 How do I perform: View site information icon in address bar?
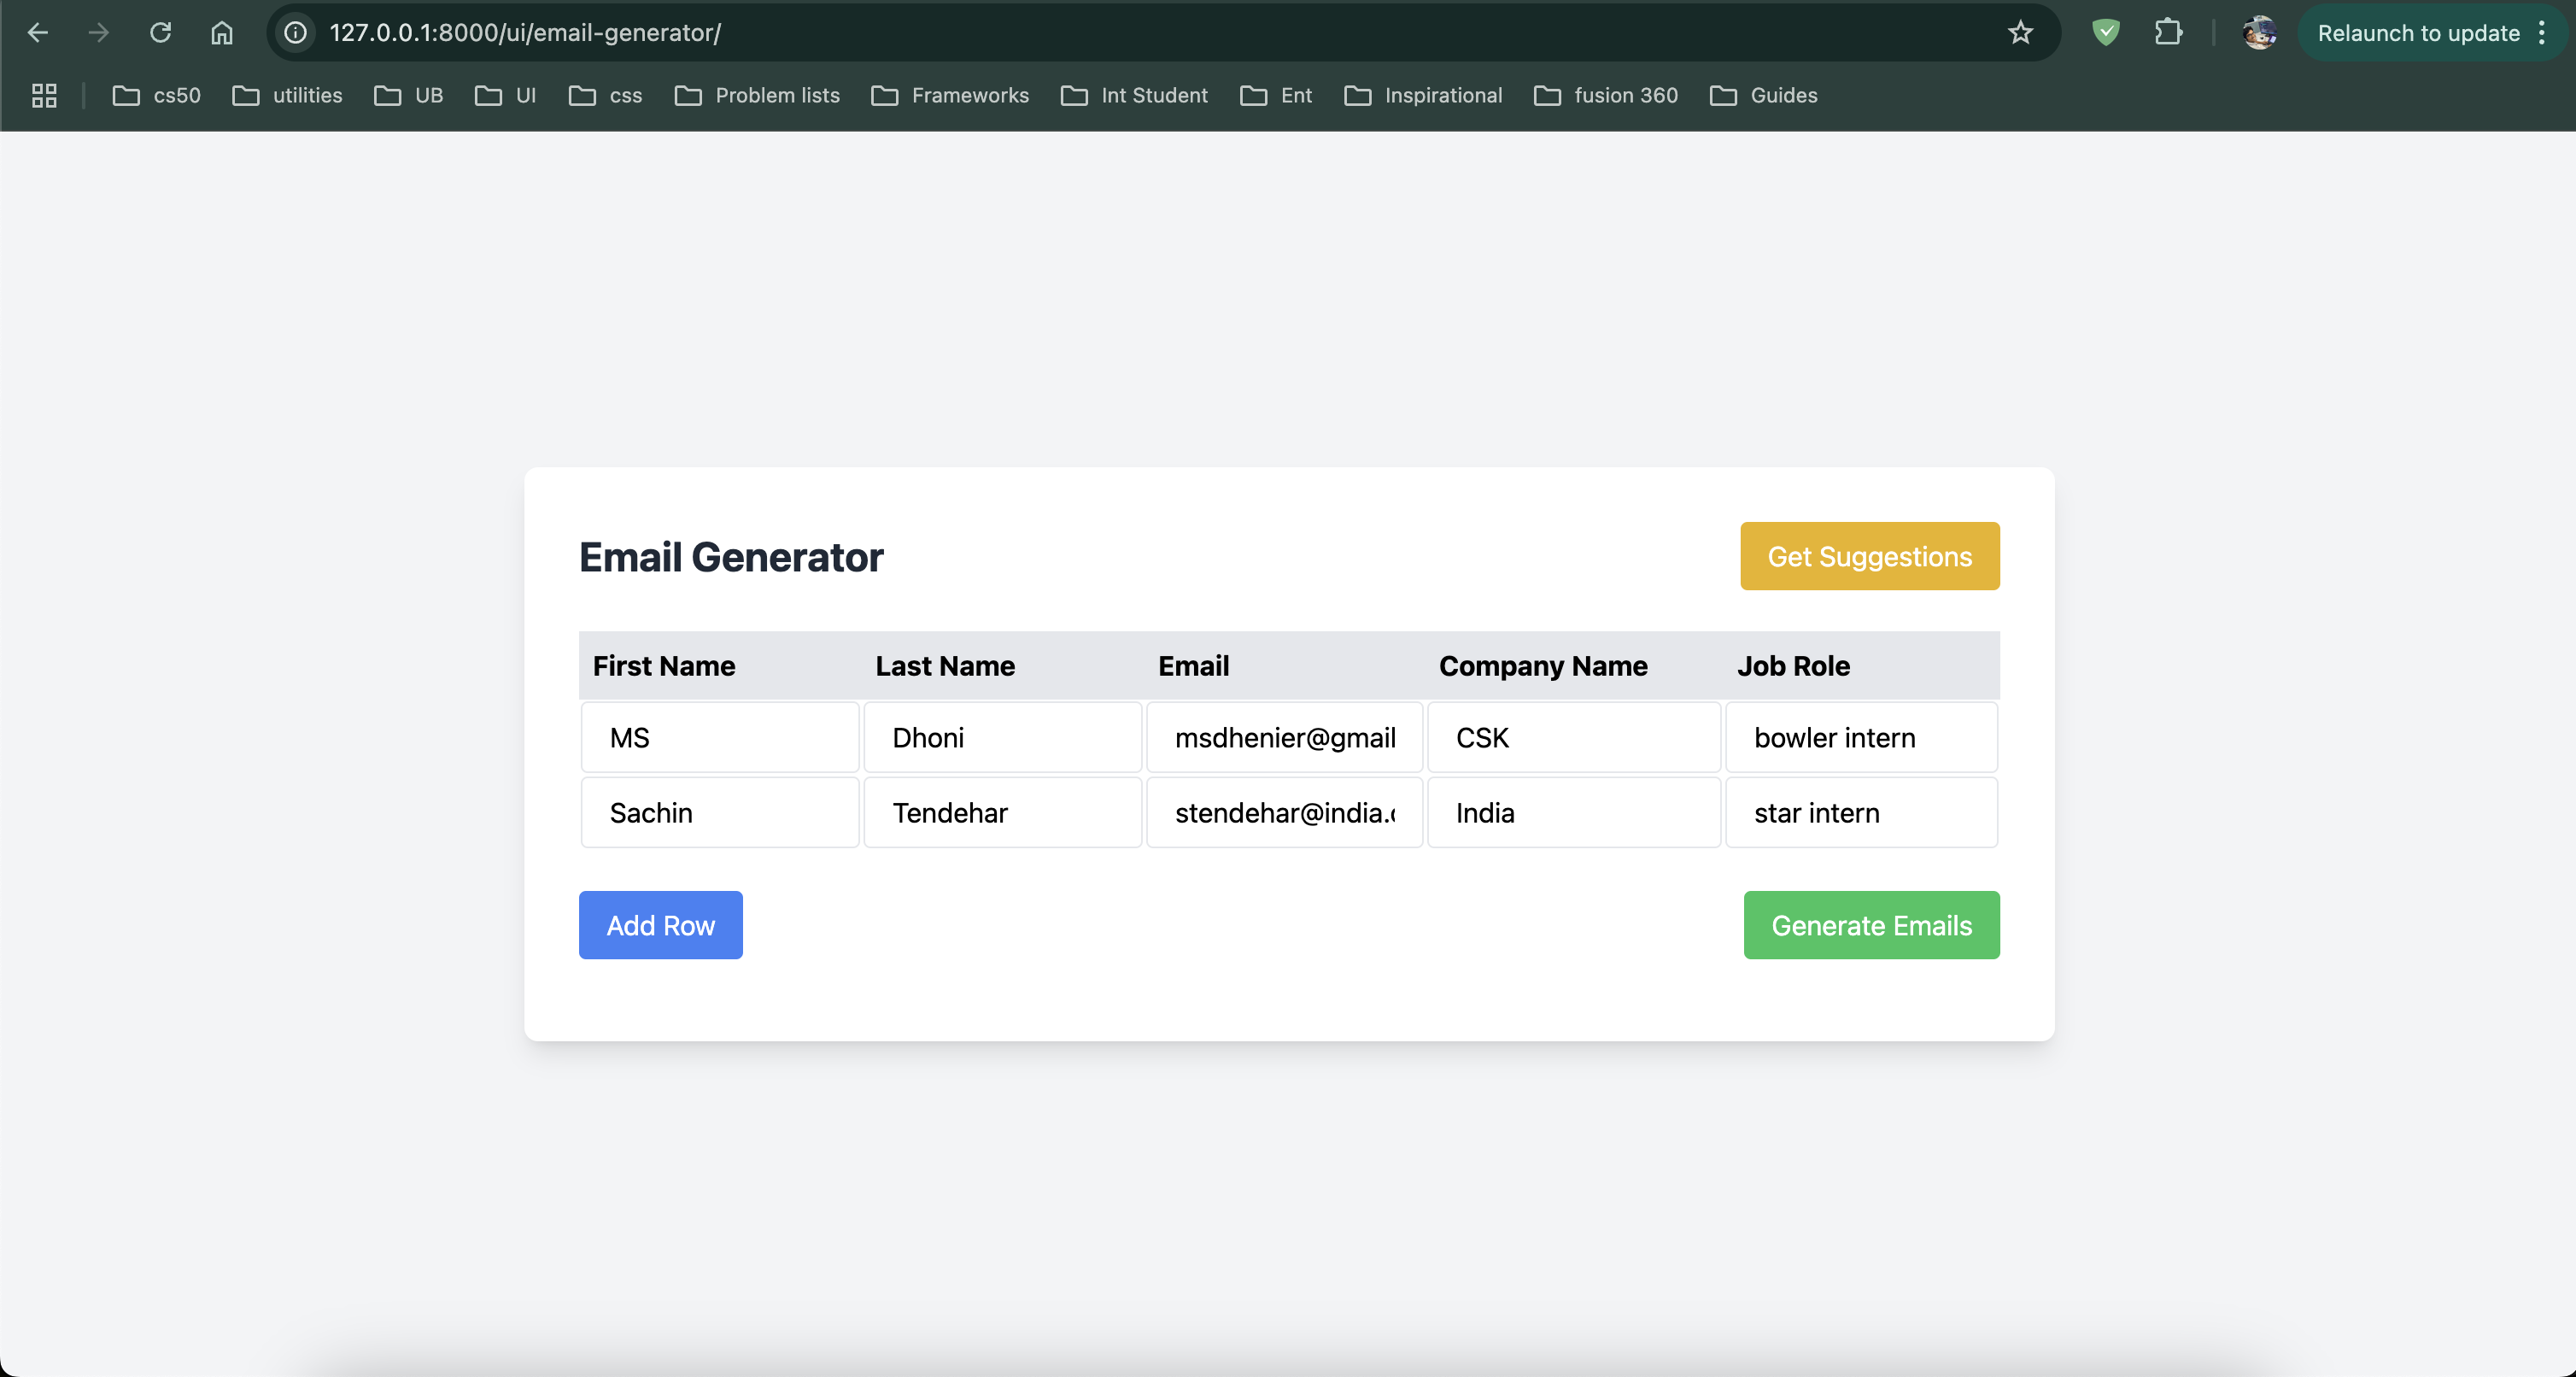tap(296, 33)
